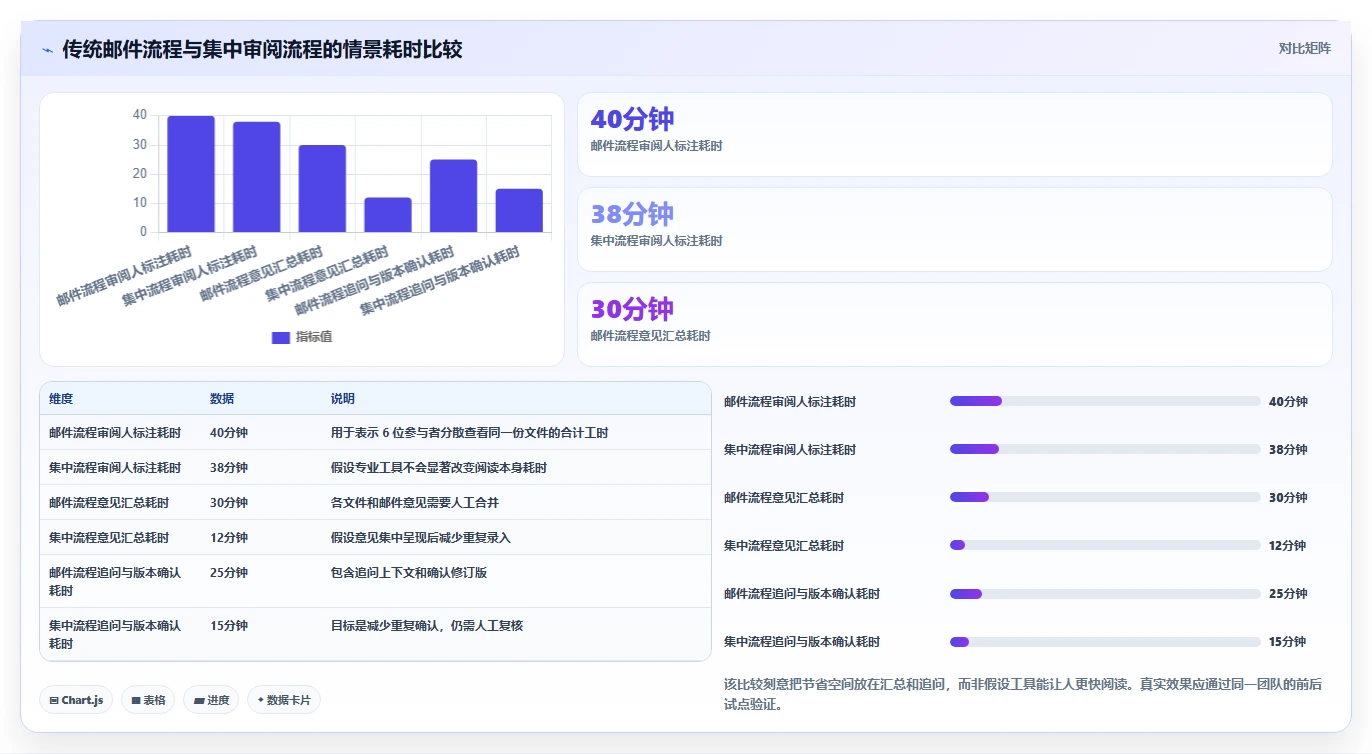This screenshot has width=1372, height=754.
Task: Click the 30分钟 stat card value
Action: pyautogui.click(x=632, y=309)
